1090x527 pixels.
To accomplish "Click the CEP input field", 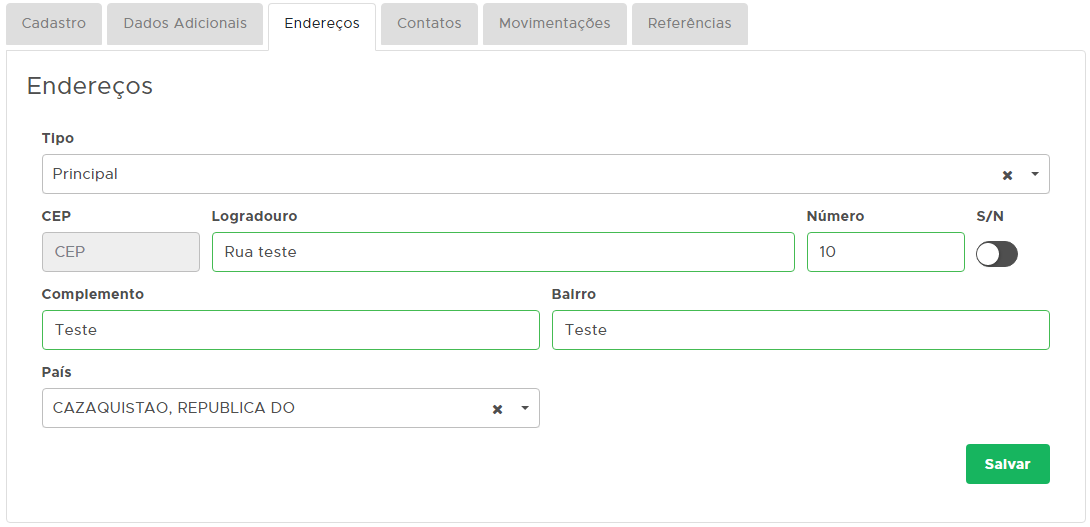I will click(121, 252).
